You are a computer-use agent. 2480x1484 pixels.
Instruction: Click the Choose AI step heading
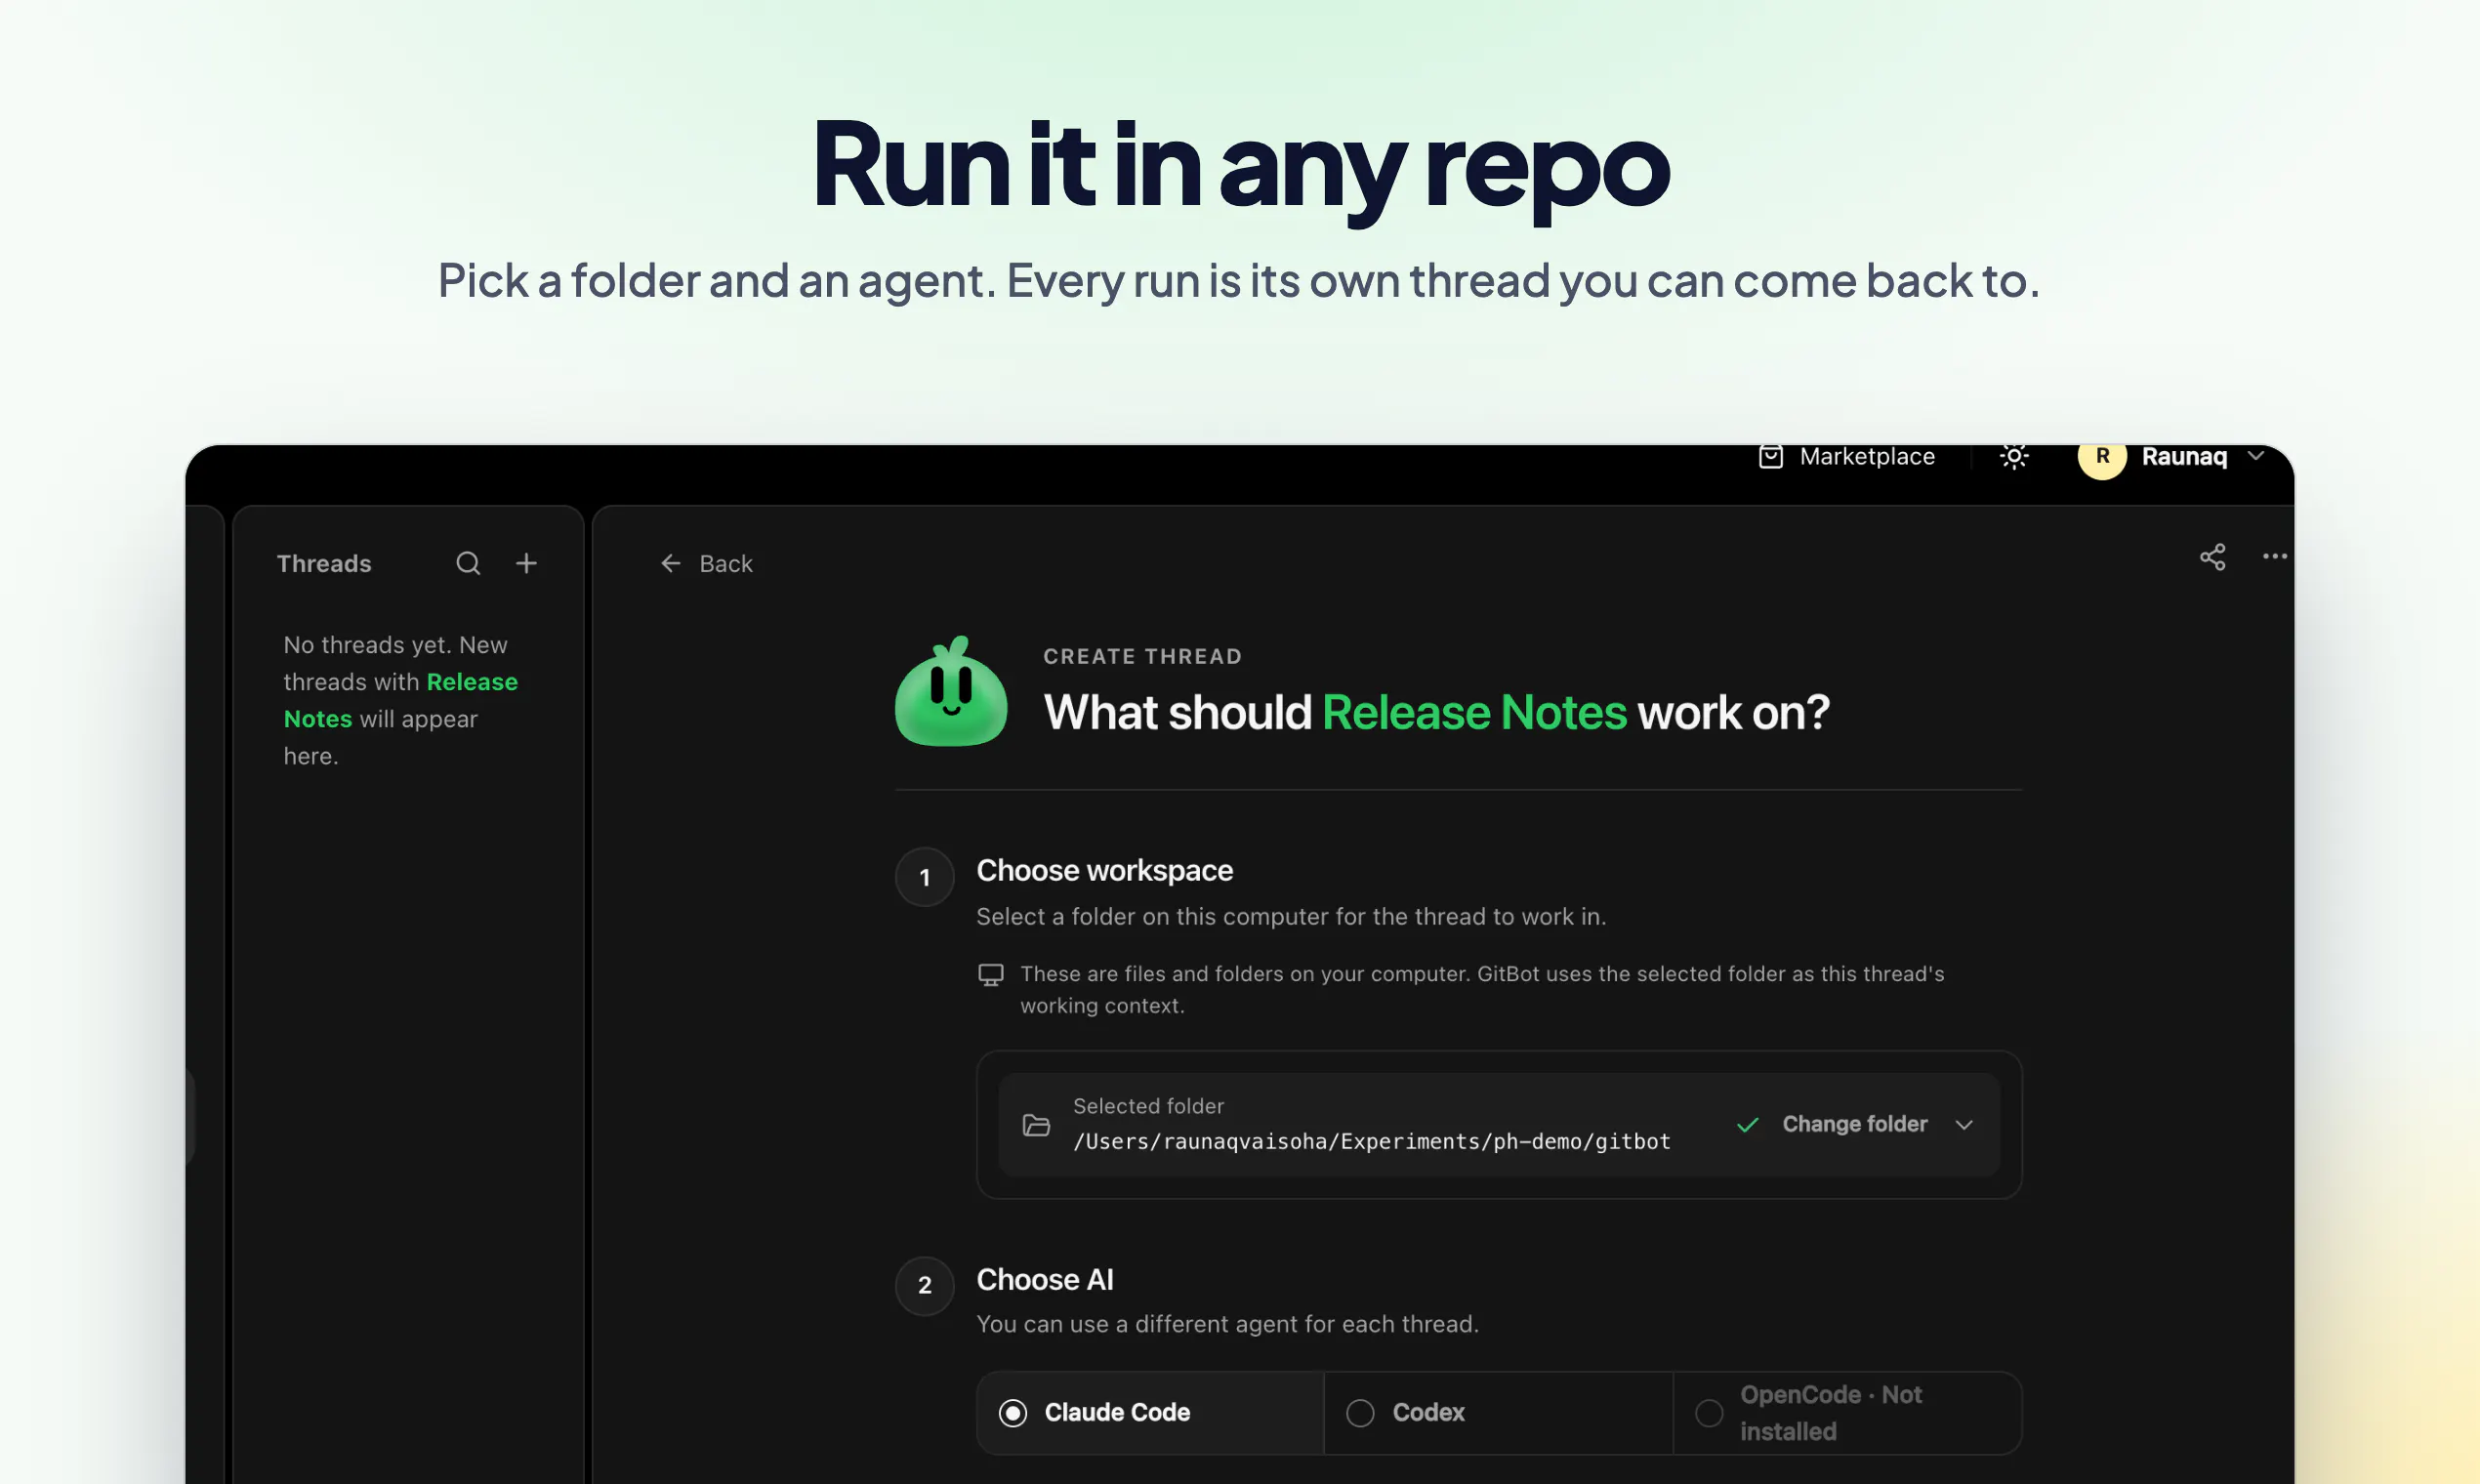(x=1045, y=1280)
